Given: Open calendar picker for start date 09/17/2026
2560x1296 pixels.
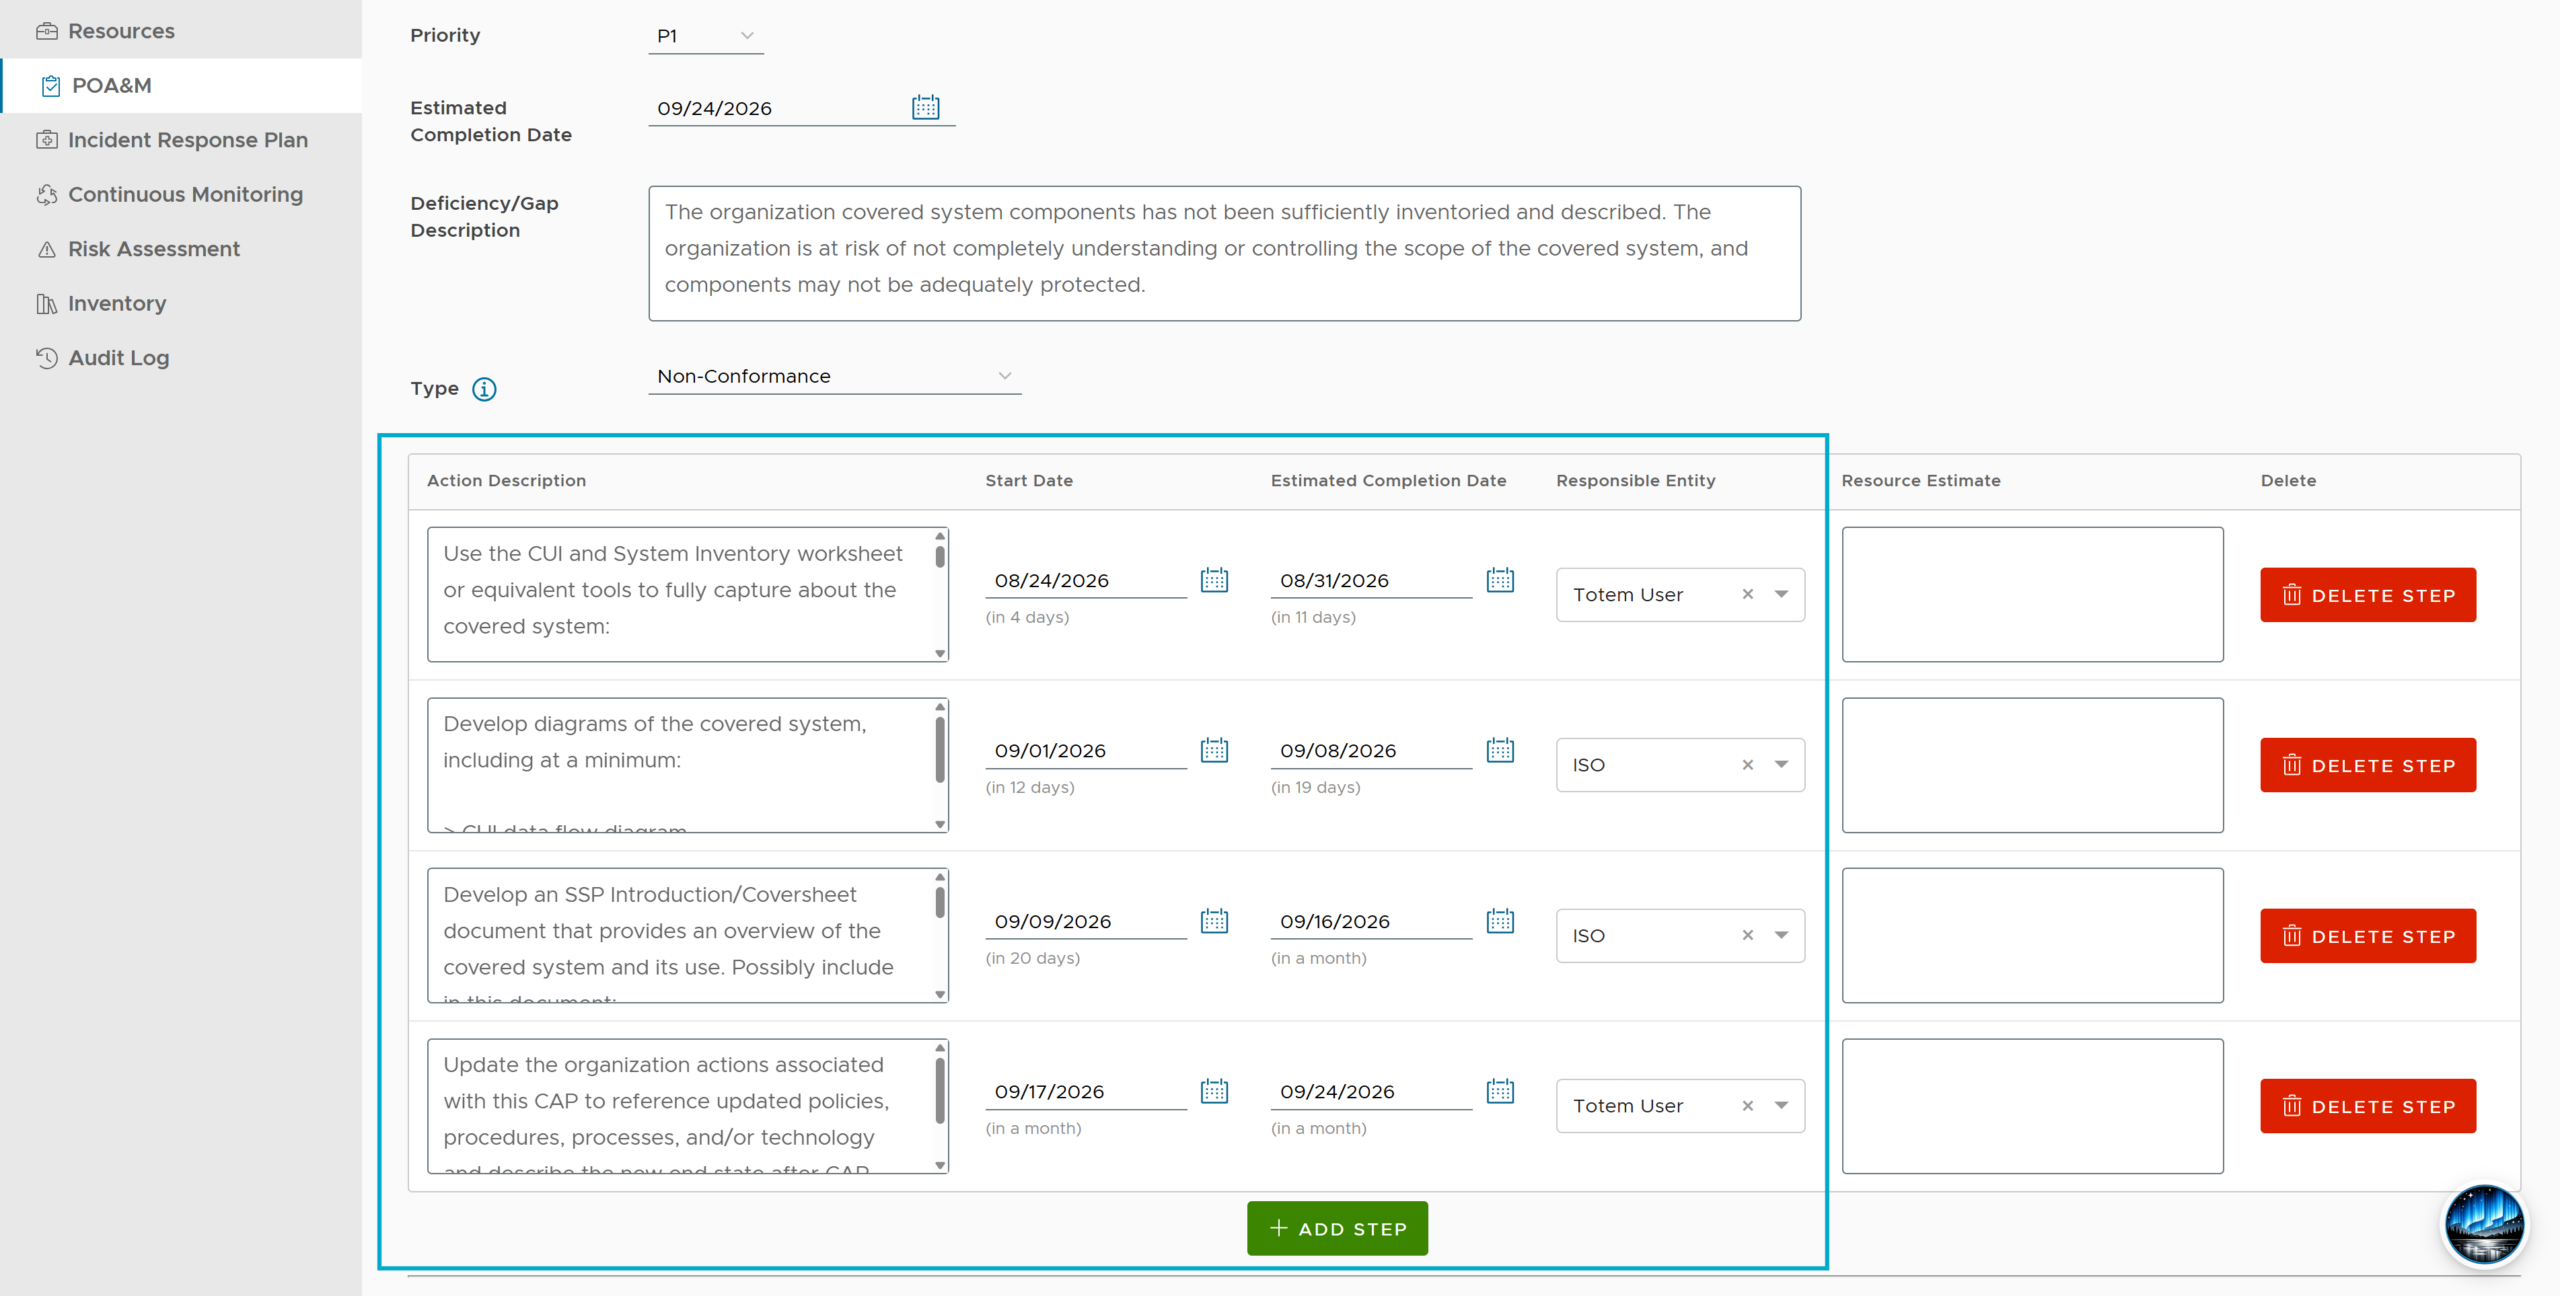Looking at the screenshot, I should click(x=1214, y=1091).
